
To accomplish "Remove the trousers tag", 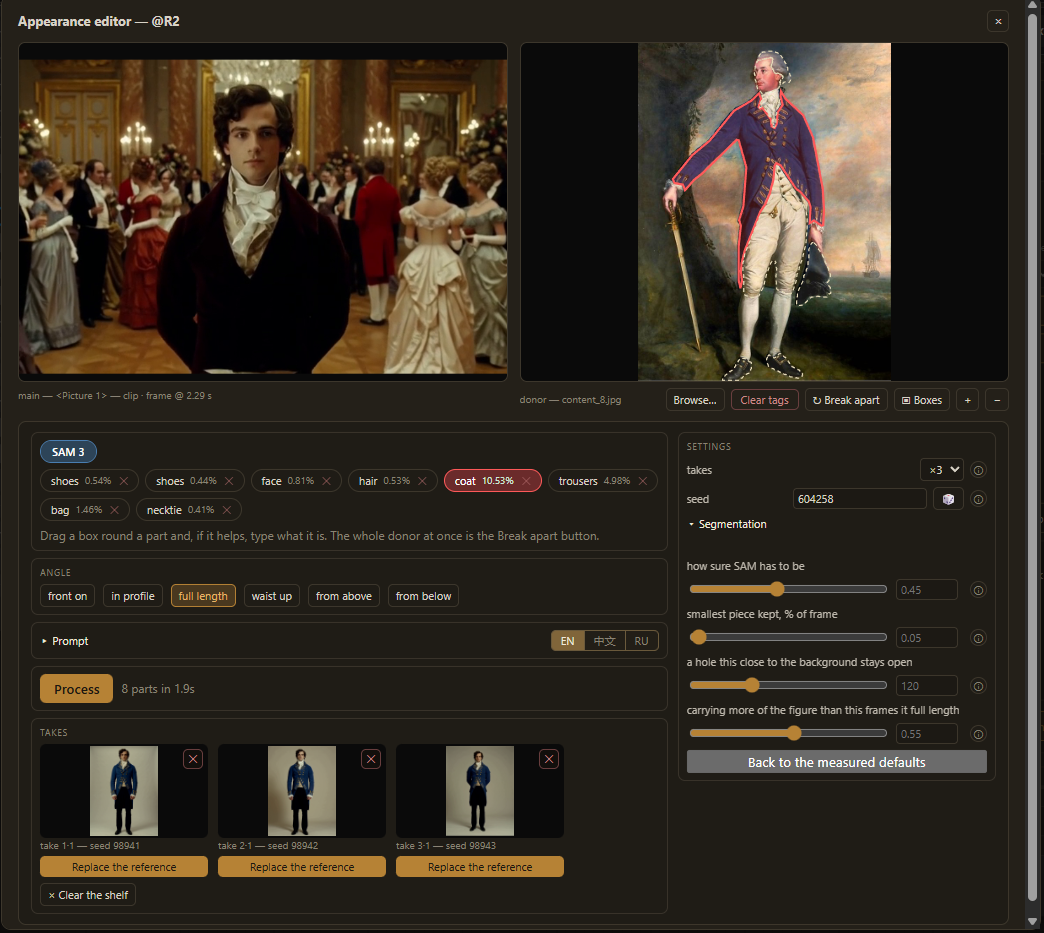I will pyautogui.click(x=643, y=481).
